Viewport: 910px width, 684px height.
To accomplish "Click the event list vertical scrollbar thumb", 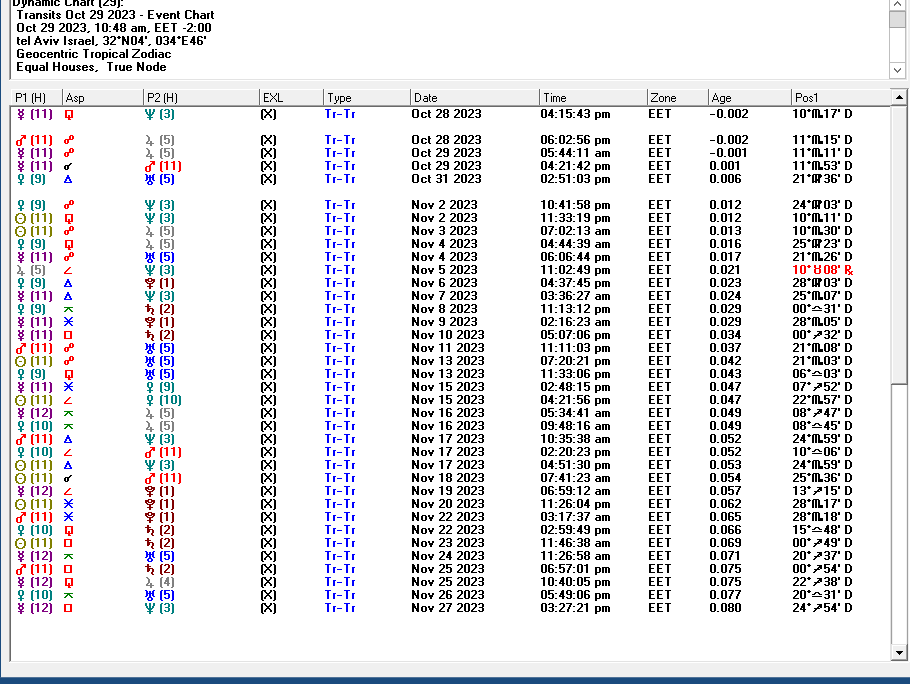I will point(899,244).
